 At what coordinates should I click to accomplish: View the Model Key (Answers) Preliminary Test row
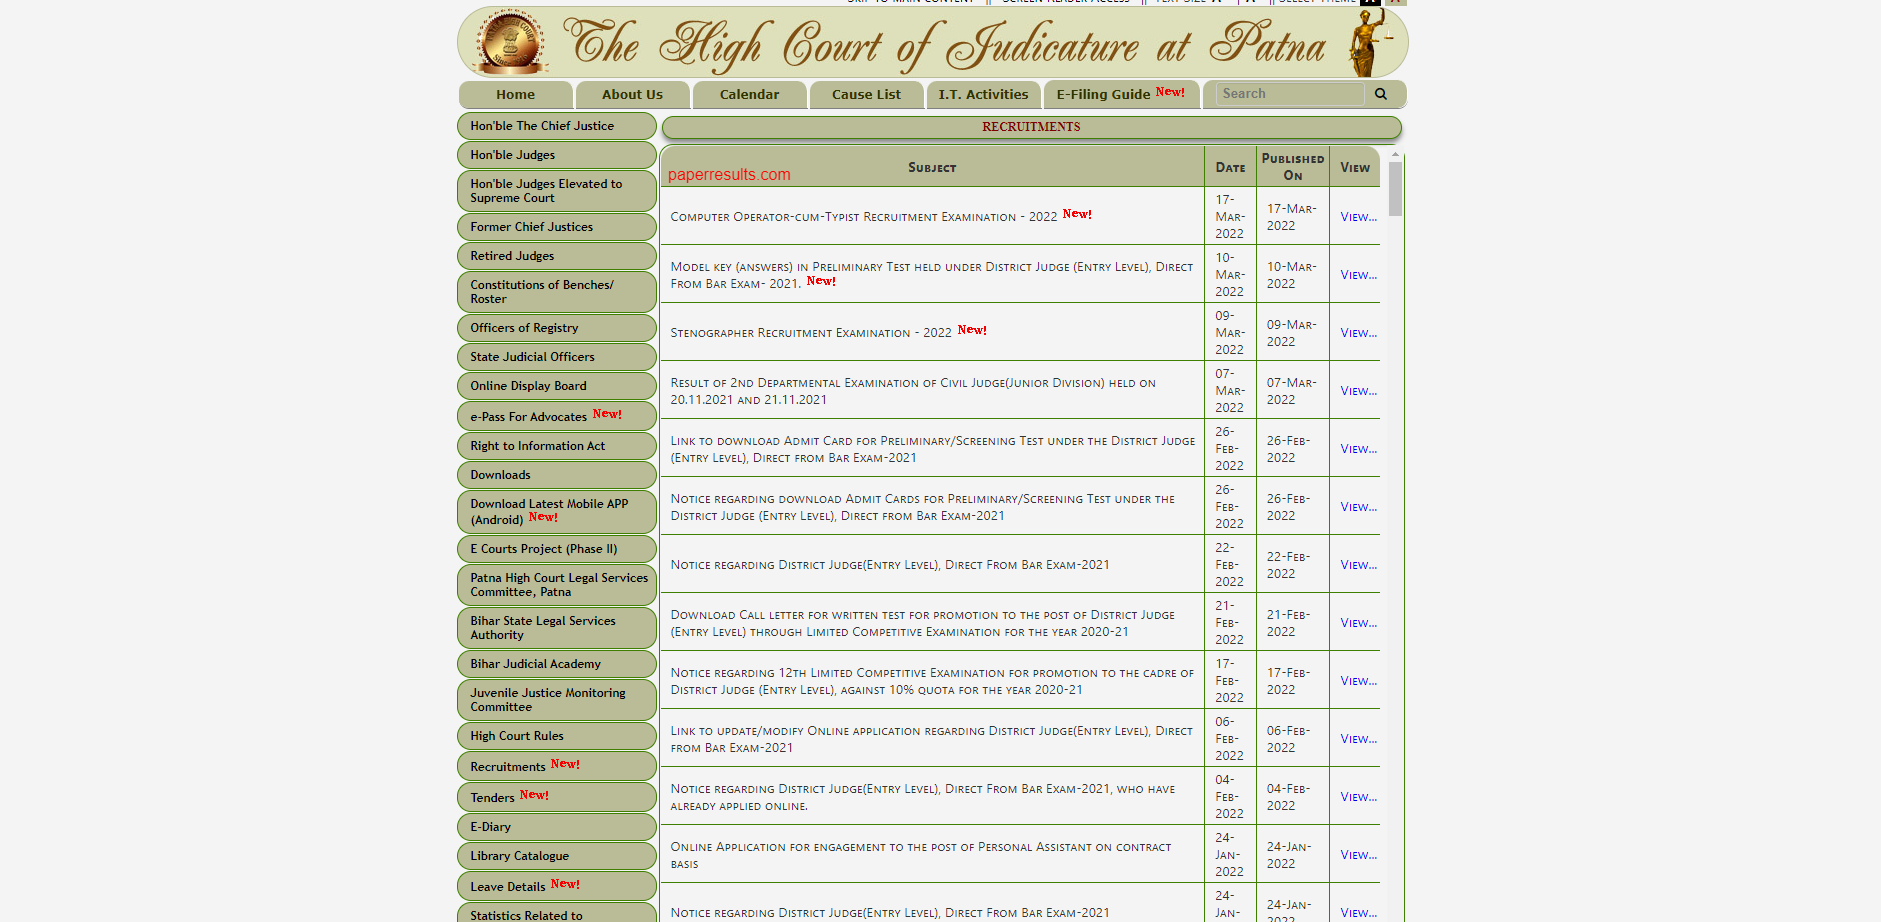click(x=1358, y=275)
